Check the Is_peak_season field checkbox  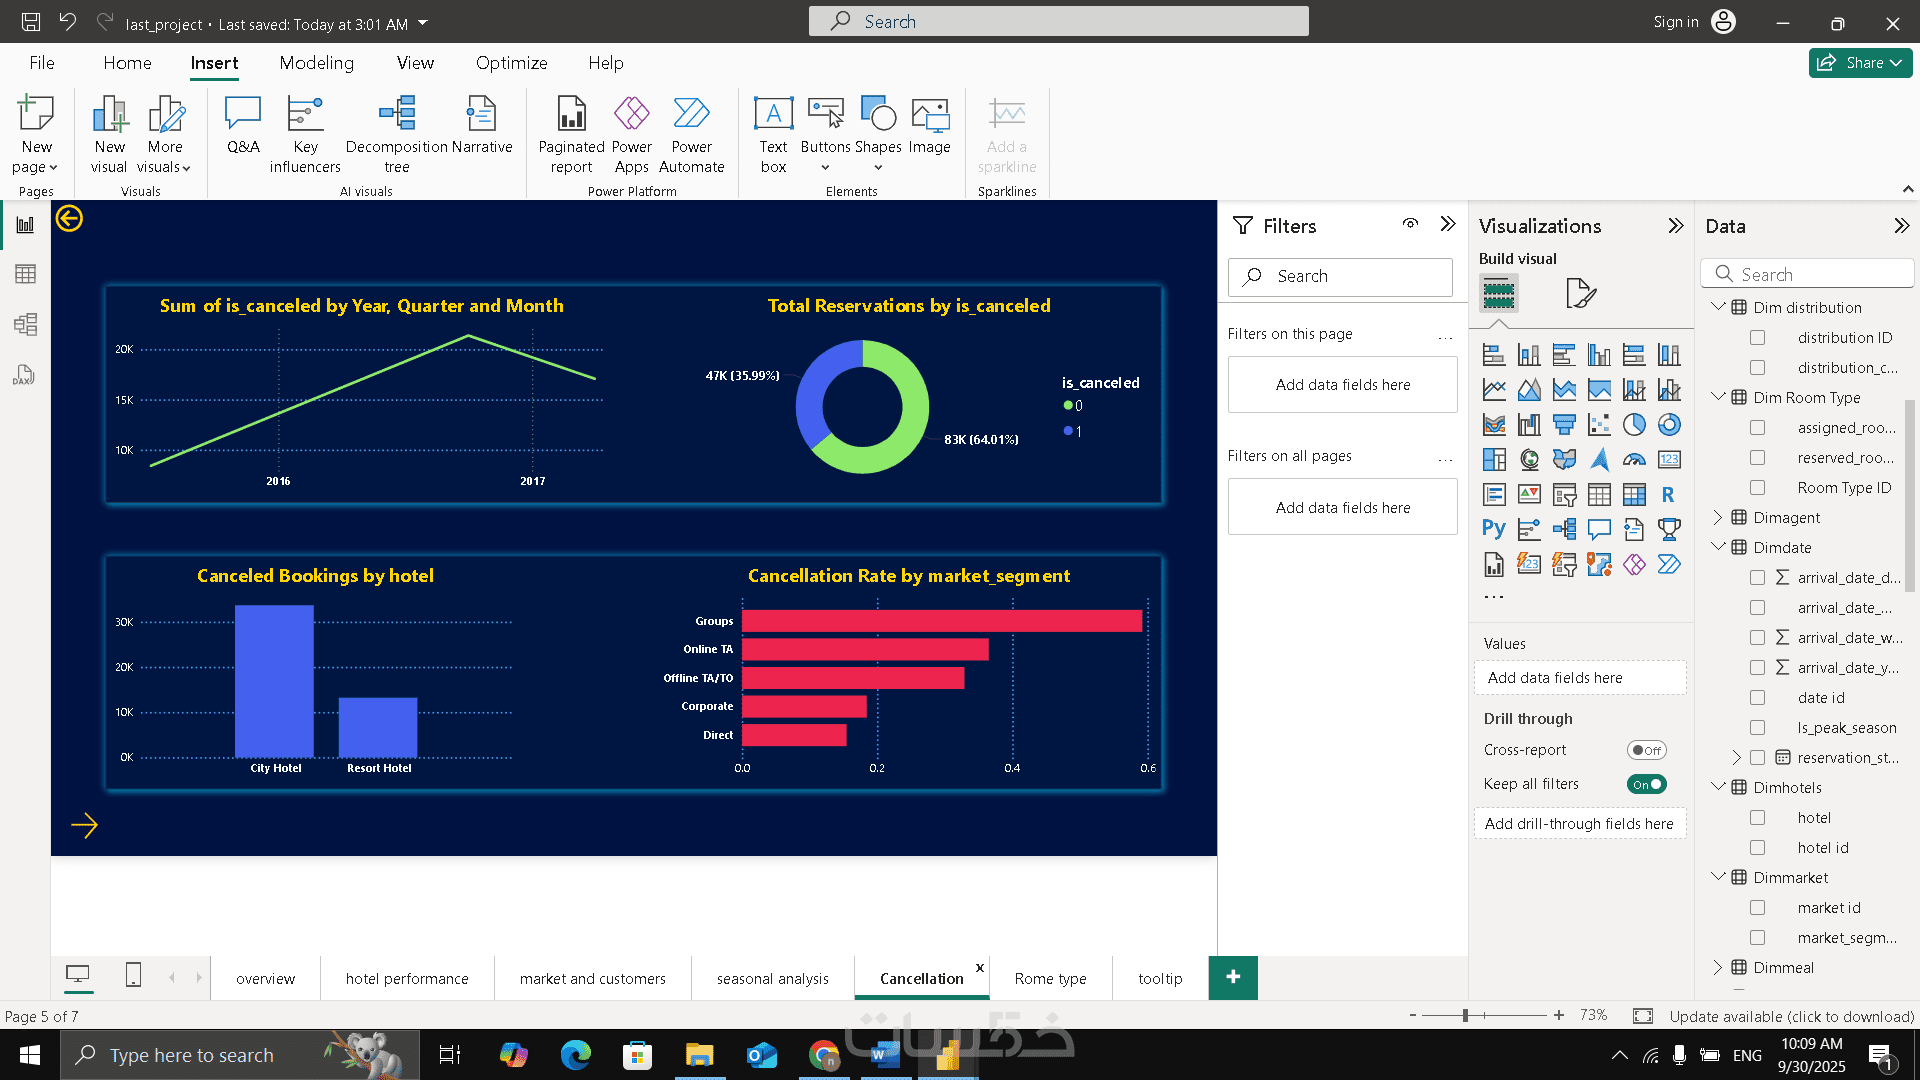[x=1757, y=728]
